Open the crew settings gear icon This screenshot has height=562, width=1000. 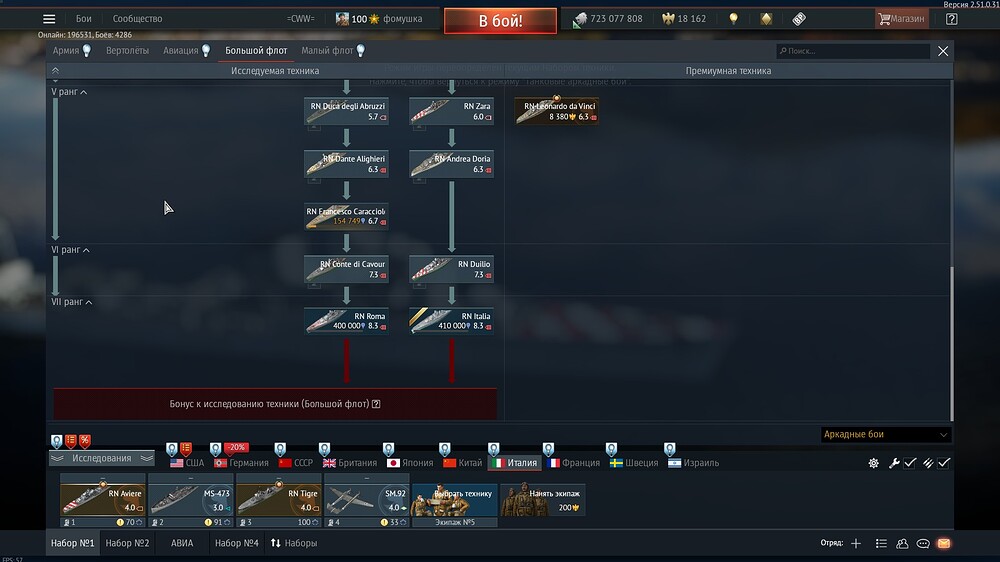click(874, 463)
